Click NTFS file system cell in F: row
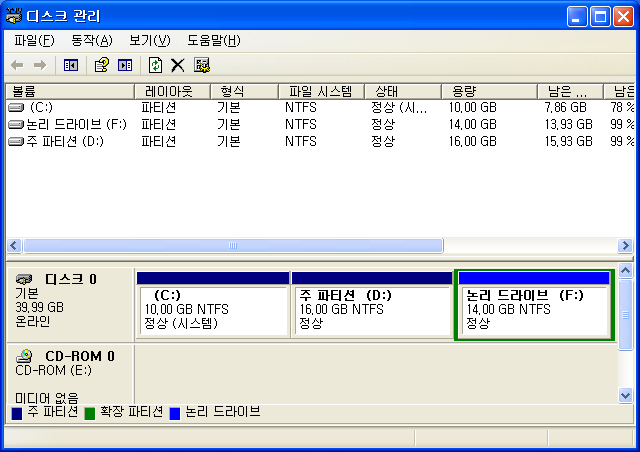The image size is (640, 452). pyautogui.click(x=300, y=124)
